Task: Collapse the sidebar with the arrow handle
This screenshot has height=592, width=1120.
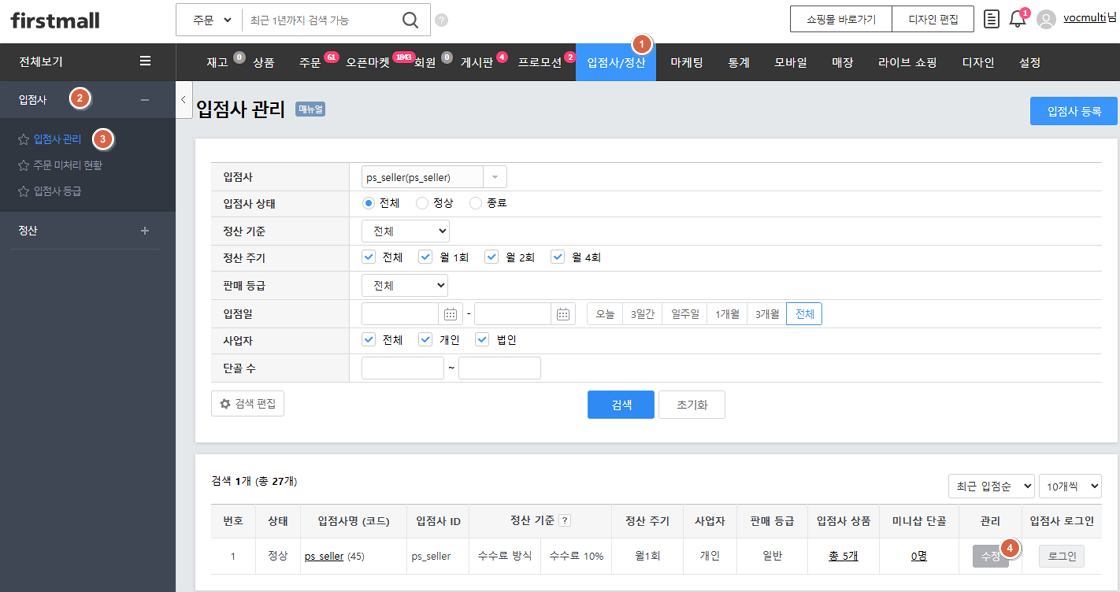Action: pos(184,100)
